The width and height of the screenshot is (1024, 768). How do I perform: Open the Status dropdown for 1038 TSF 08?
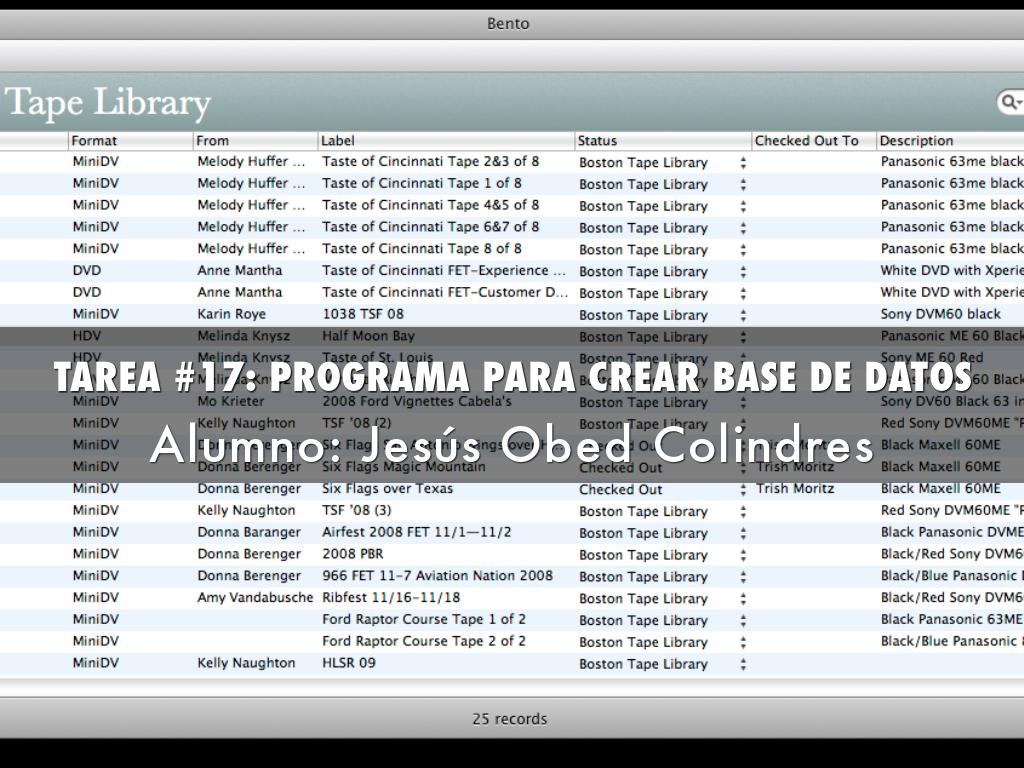tap(742, 314)
